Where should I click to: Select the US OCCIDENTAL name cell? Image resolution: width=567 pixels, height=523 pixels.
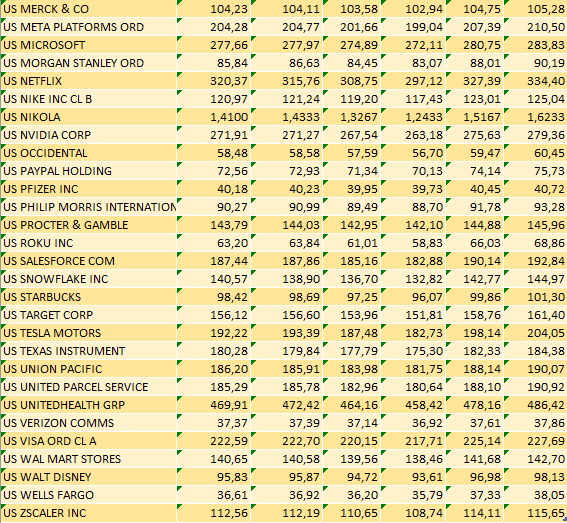(x=89, y=153)
